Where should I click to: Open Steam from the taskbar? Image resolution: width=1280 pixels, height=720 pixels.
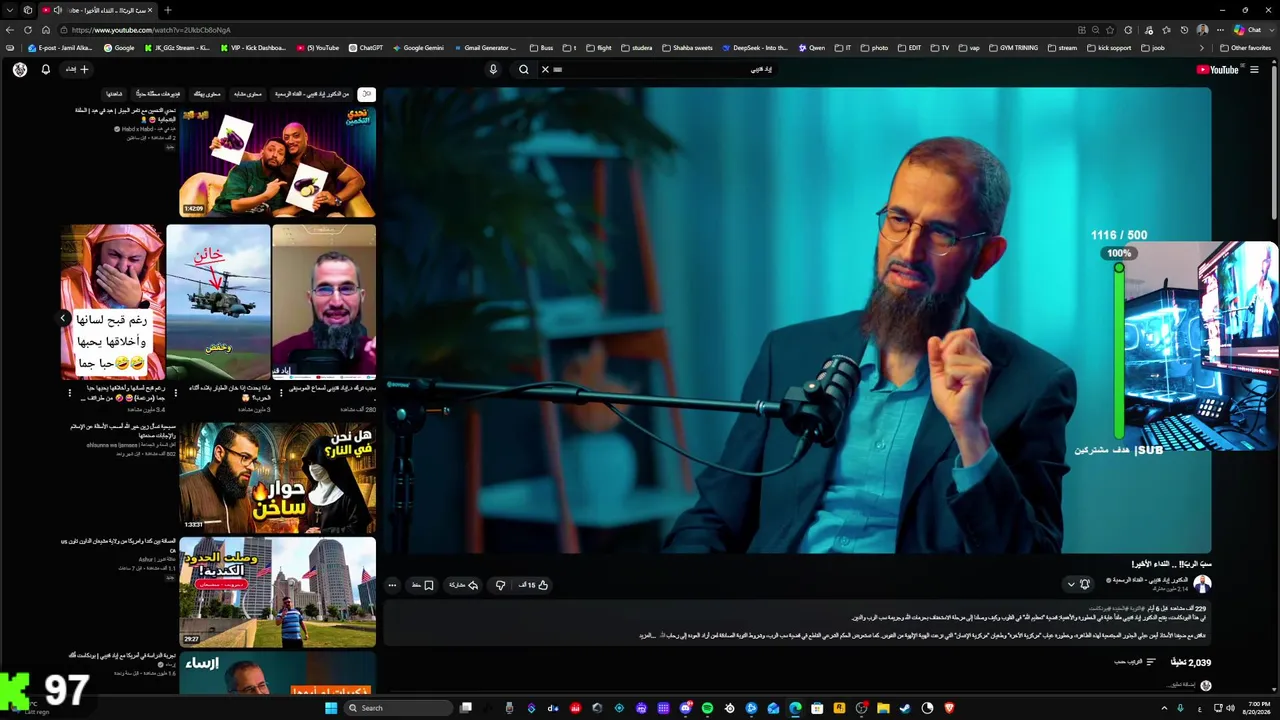(905, 708)
